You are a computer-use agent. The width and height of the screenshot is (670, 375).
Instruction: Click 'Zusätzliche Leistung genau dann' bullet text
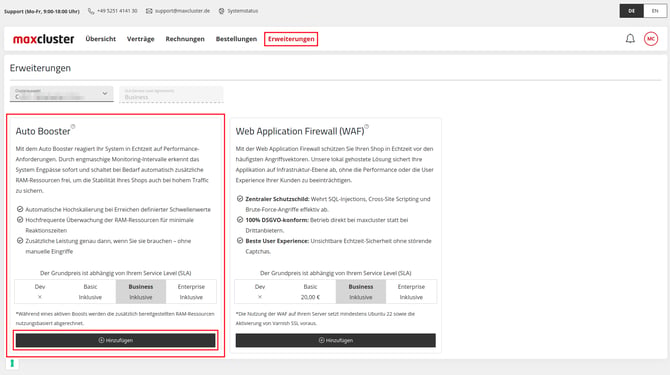coord(108,246)
